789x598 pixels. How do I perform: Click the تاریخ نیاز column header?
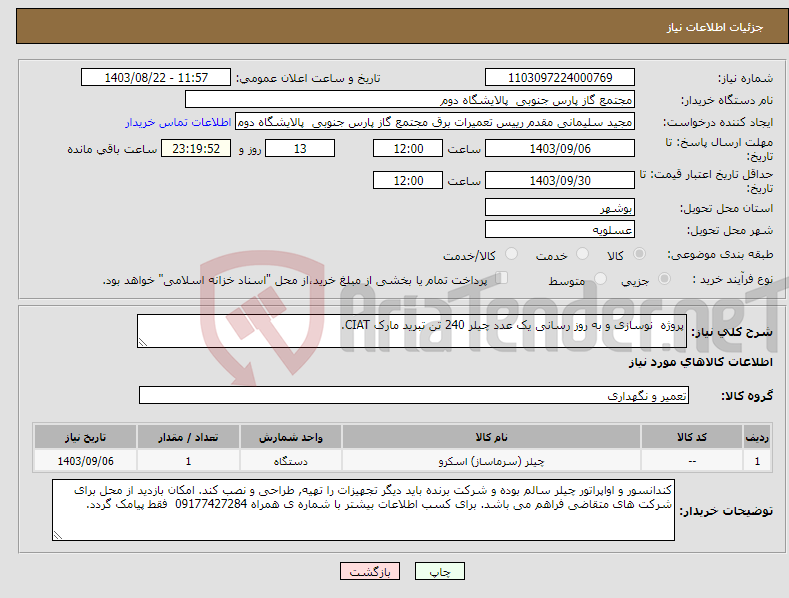(x=86, y=437)
